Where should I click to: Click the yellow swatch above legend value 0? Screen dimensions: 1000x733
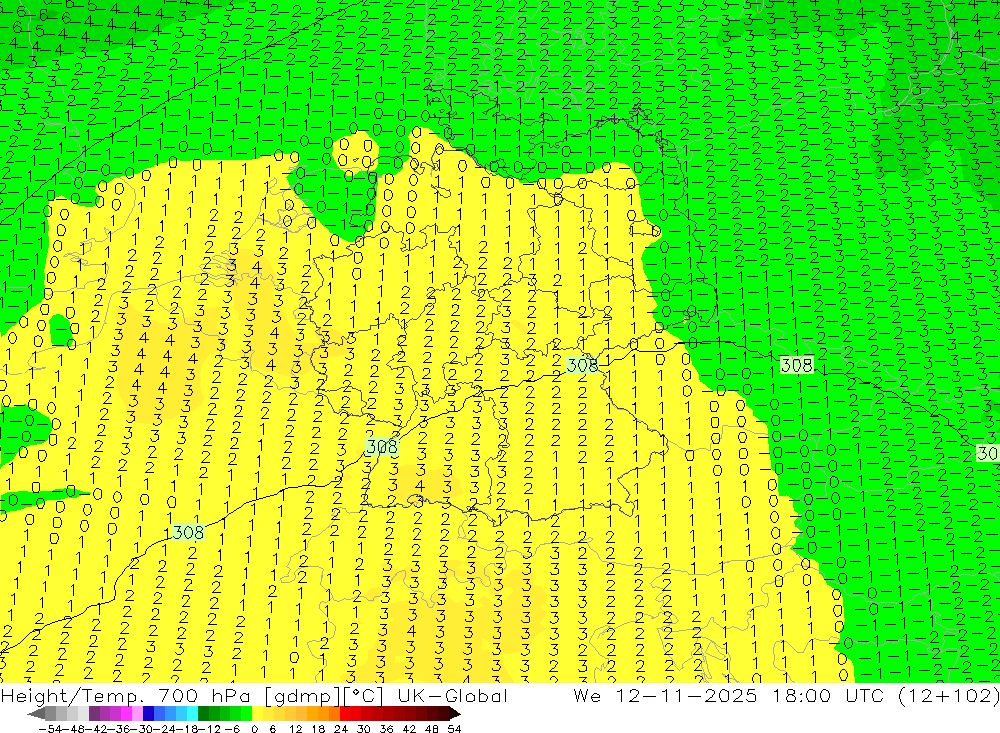coord(257,714)
